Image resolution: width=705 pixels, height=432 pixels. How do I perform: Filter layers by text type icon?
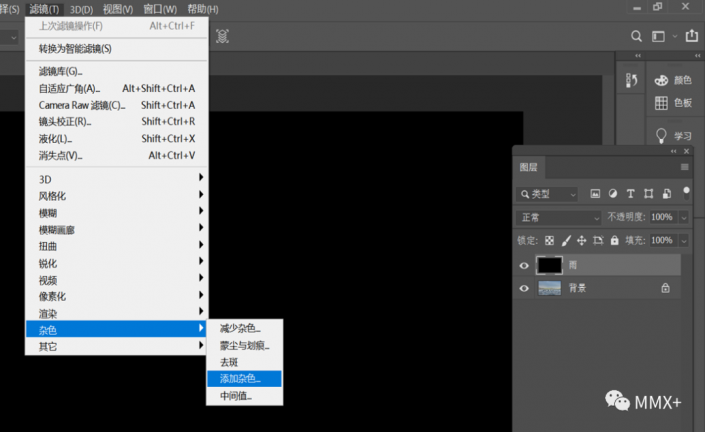coord(630,193)
